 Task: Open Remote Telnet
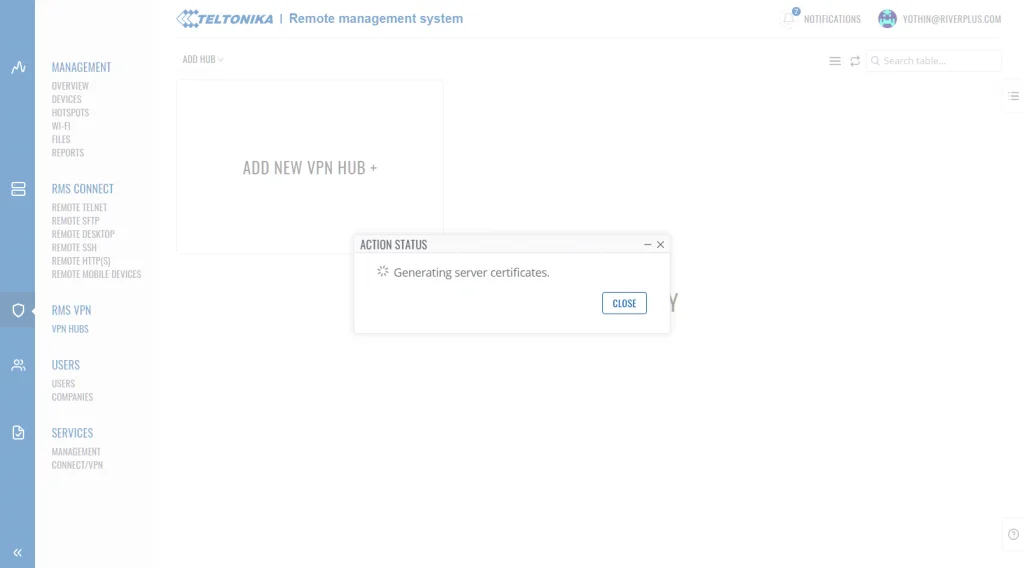79,208
